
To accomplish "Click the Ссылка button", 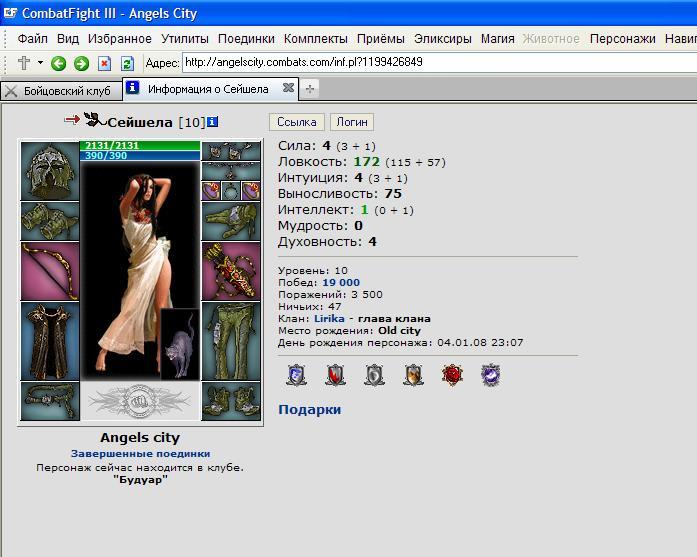I will tap(296, 122).
